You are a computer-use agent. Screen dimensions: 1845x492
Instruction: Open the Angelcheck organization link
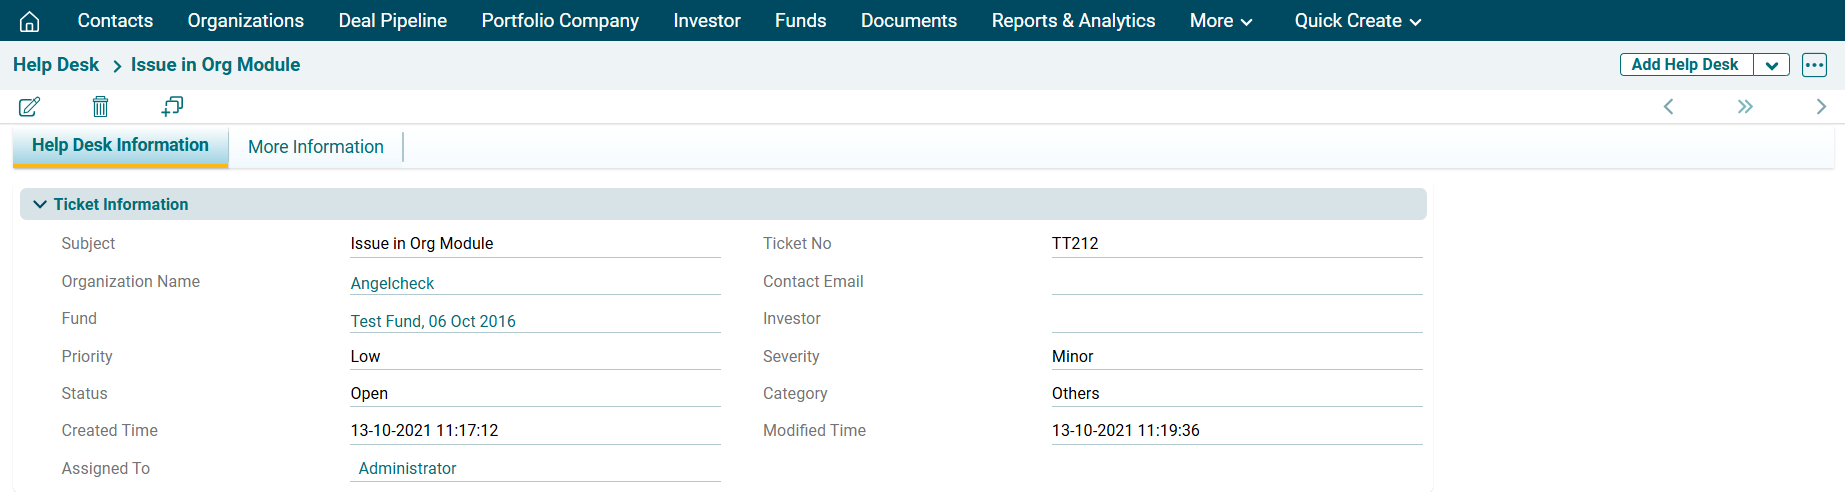point(392,284)
